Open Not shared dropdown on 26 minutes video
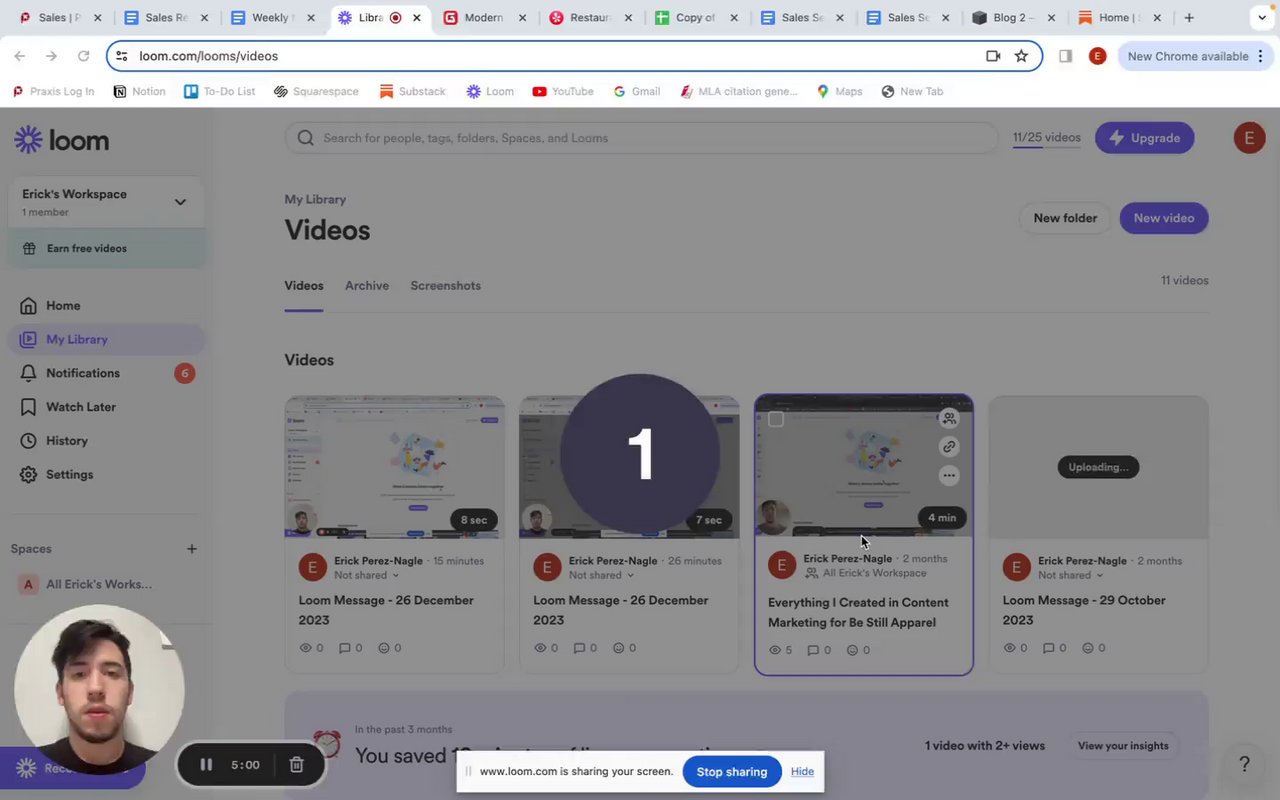Viewport: 1280px width, 800px height. click(601, 576)
